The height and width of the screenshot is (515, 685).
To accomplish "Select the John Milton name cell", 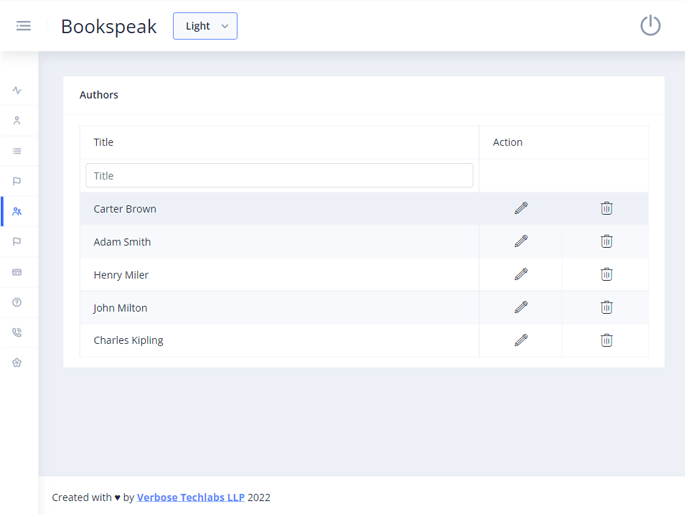I will coord(280,308).
